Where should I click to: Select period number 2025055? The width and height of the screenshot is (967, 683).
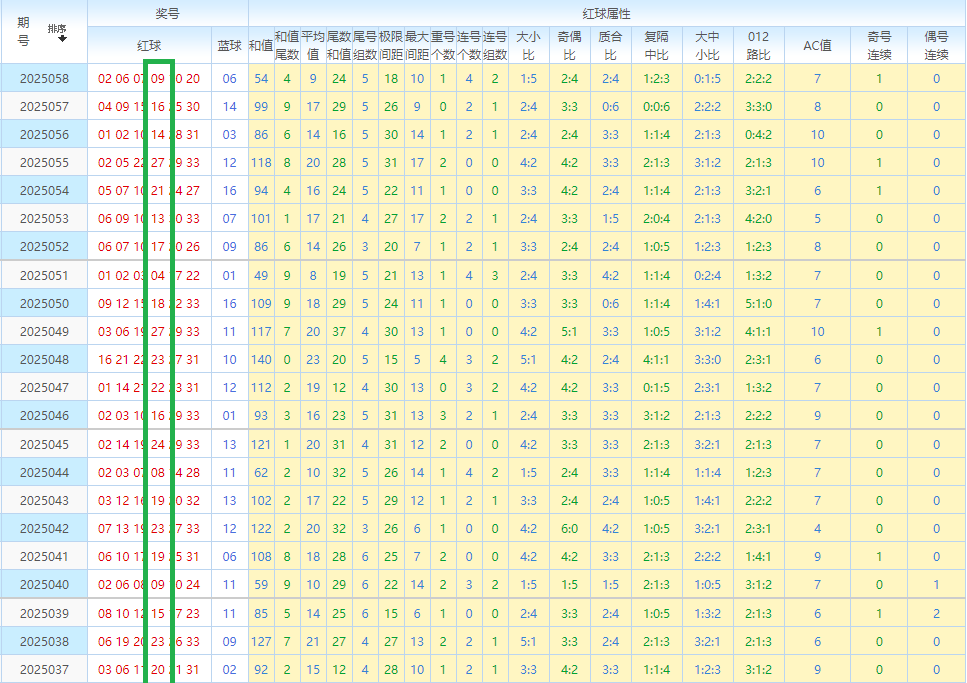point(44,162)
